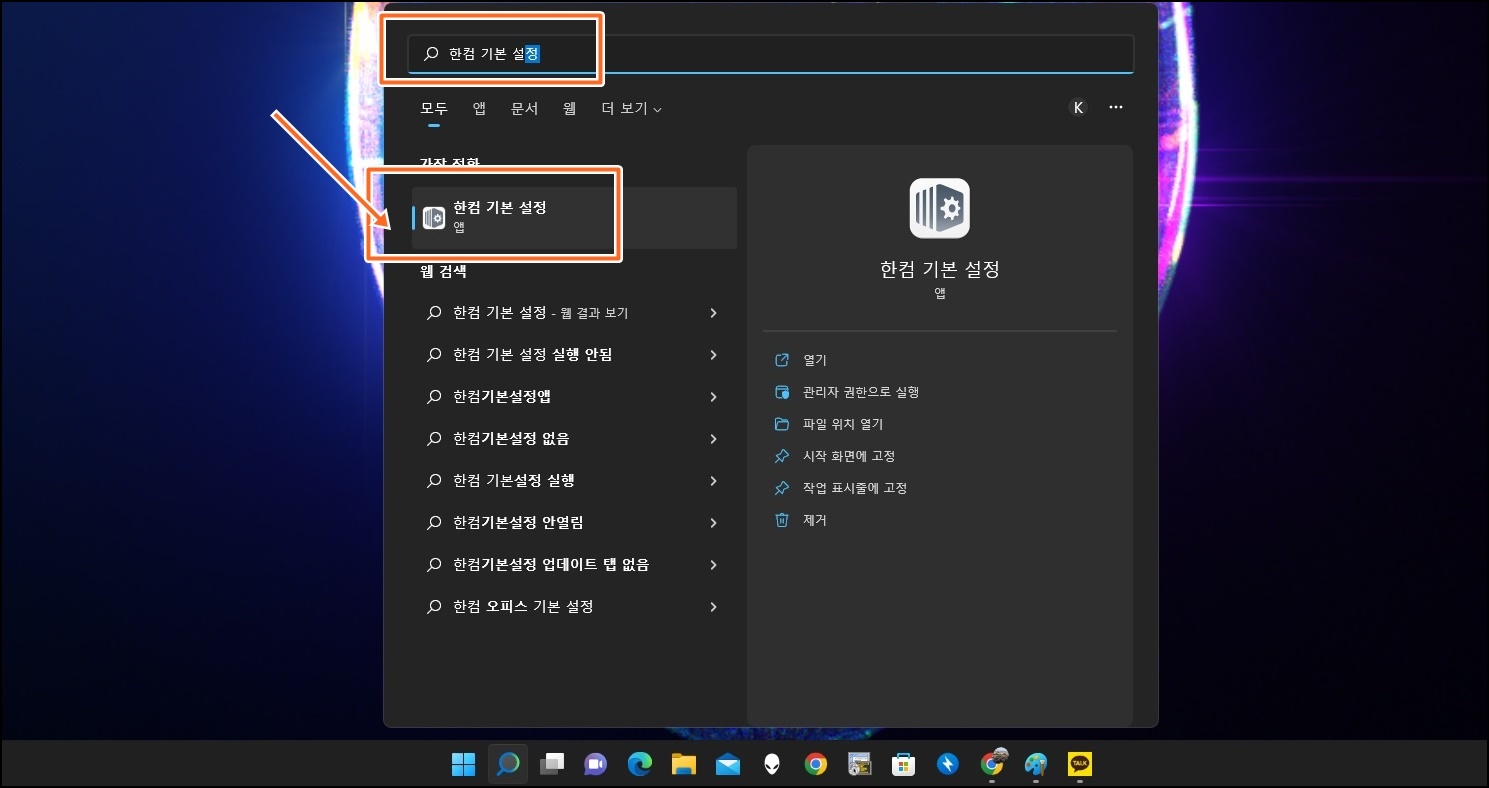Click the Windows Start button

[x=464, y=764]
